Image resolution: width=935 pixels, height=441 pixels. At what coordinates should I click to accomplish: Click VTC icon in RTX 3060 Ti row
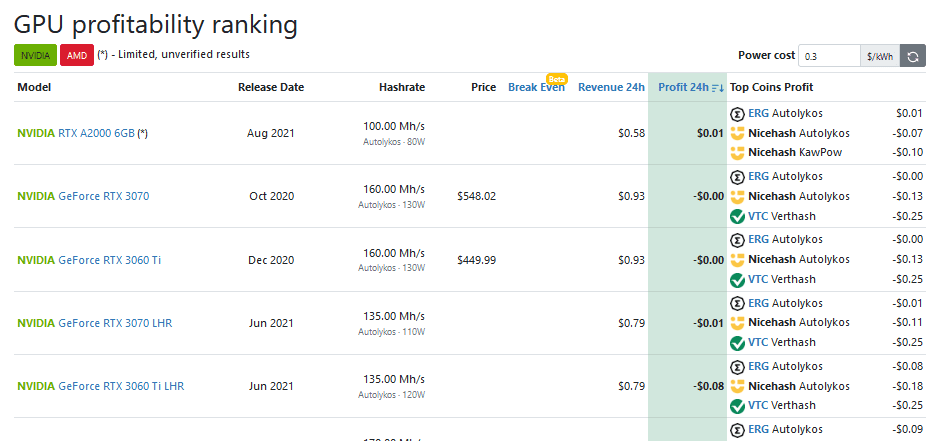click(x=738, y=280)
